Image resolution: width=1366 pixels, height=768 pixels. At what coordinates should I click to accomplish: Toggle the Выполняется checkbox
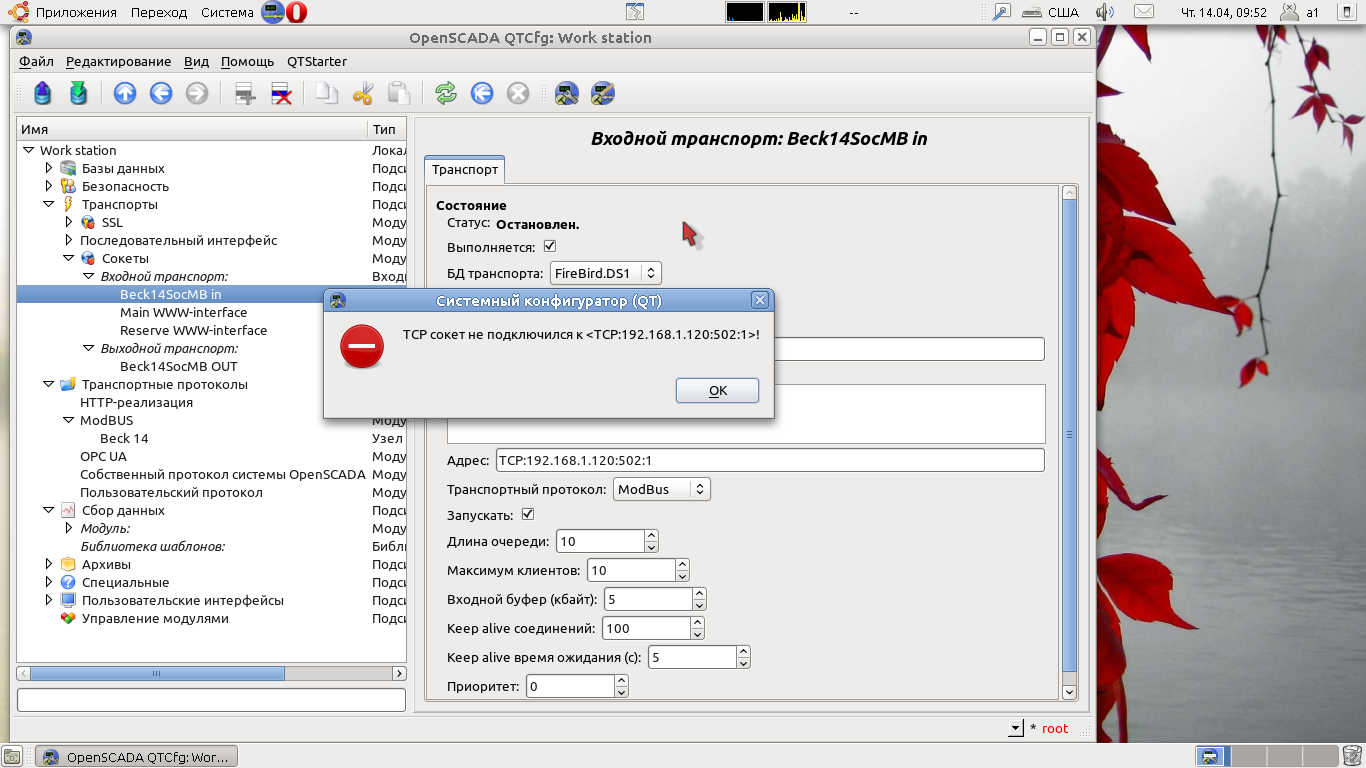coord(549,246)
